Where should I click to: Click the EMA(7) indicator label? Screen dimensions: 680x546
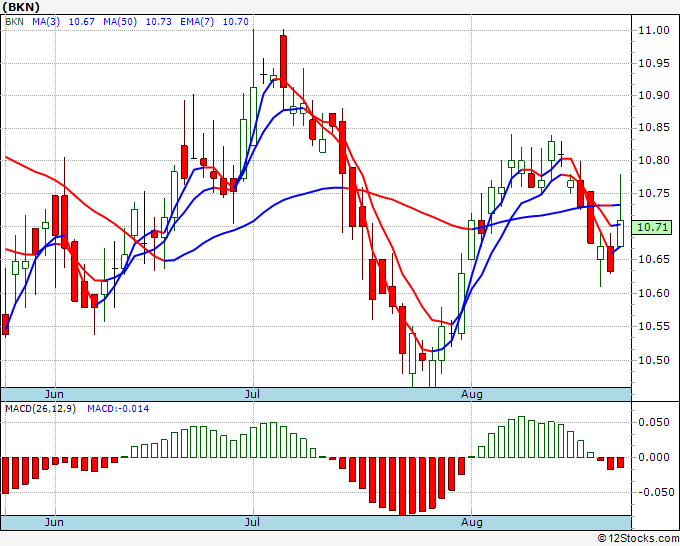pos(197,22)
